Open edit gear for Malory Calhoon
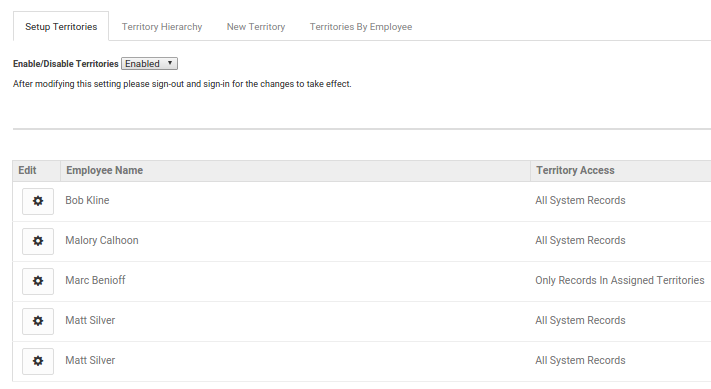 pos(38,241)
